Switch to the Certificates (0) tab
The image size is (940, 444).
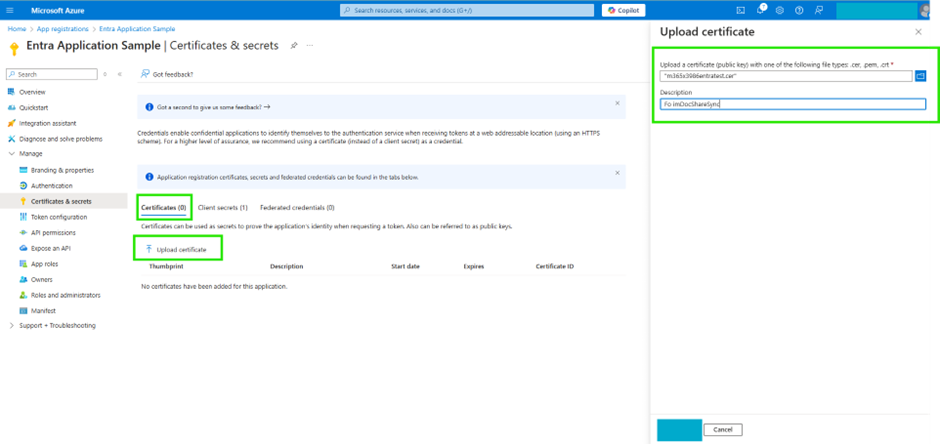pyautogui.click(x=164, y=207)
